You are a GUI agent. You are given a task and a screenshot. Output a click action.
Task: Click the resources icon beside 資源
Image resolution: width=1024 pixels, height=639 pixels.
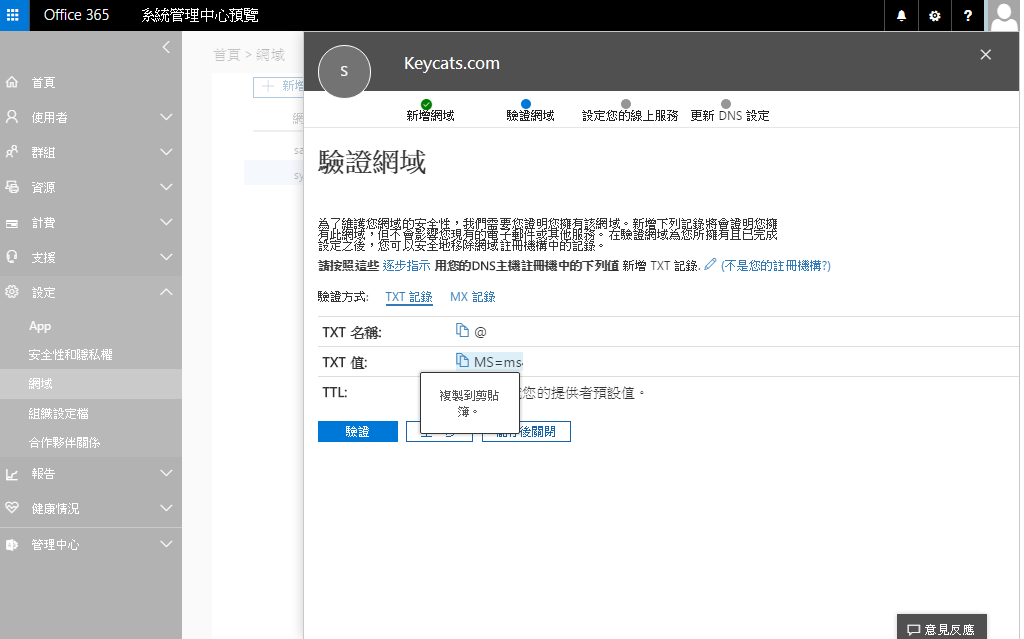click(x=12, y=187)
